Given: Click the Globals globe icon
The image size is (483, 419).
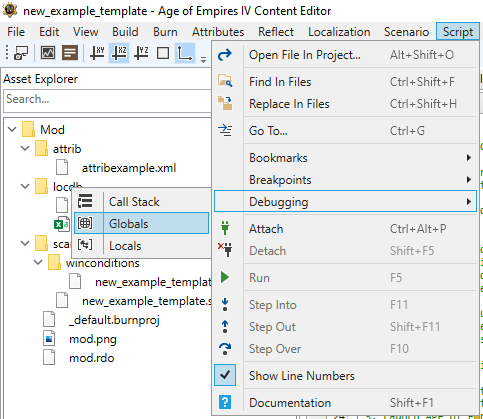Looking at the screenshot, I should (85, 223).
